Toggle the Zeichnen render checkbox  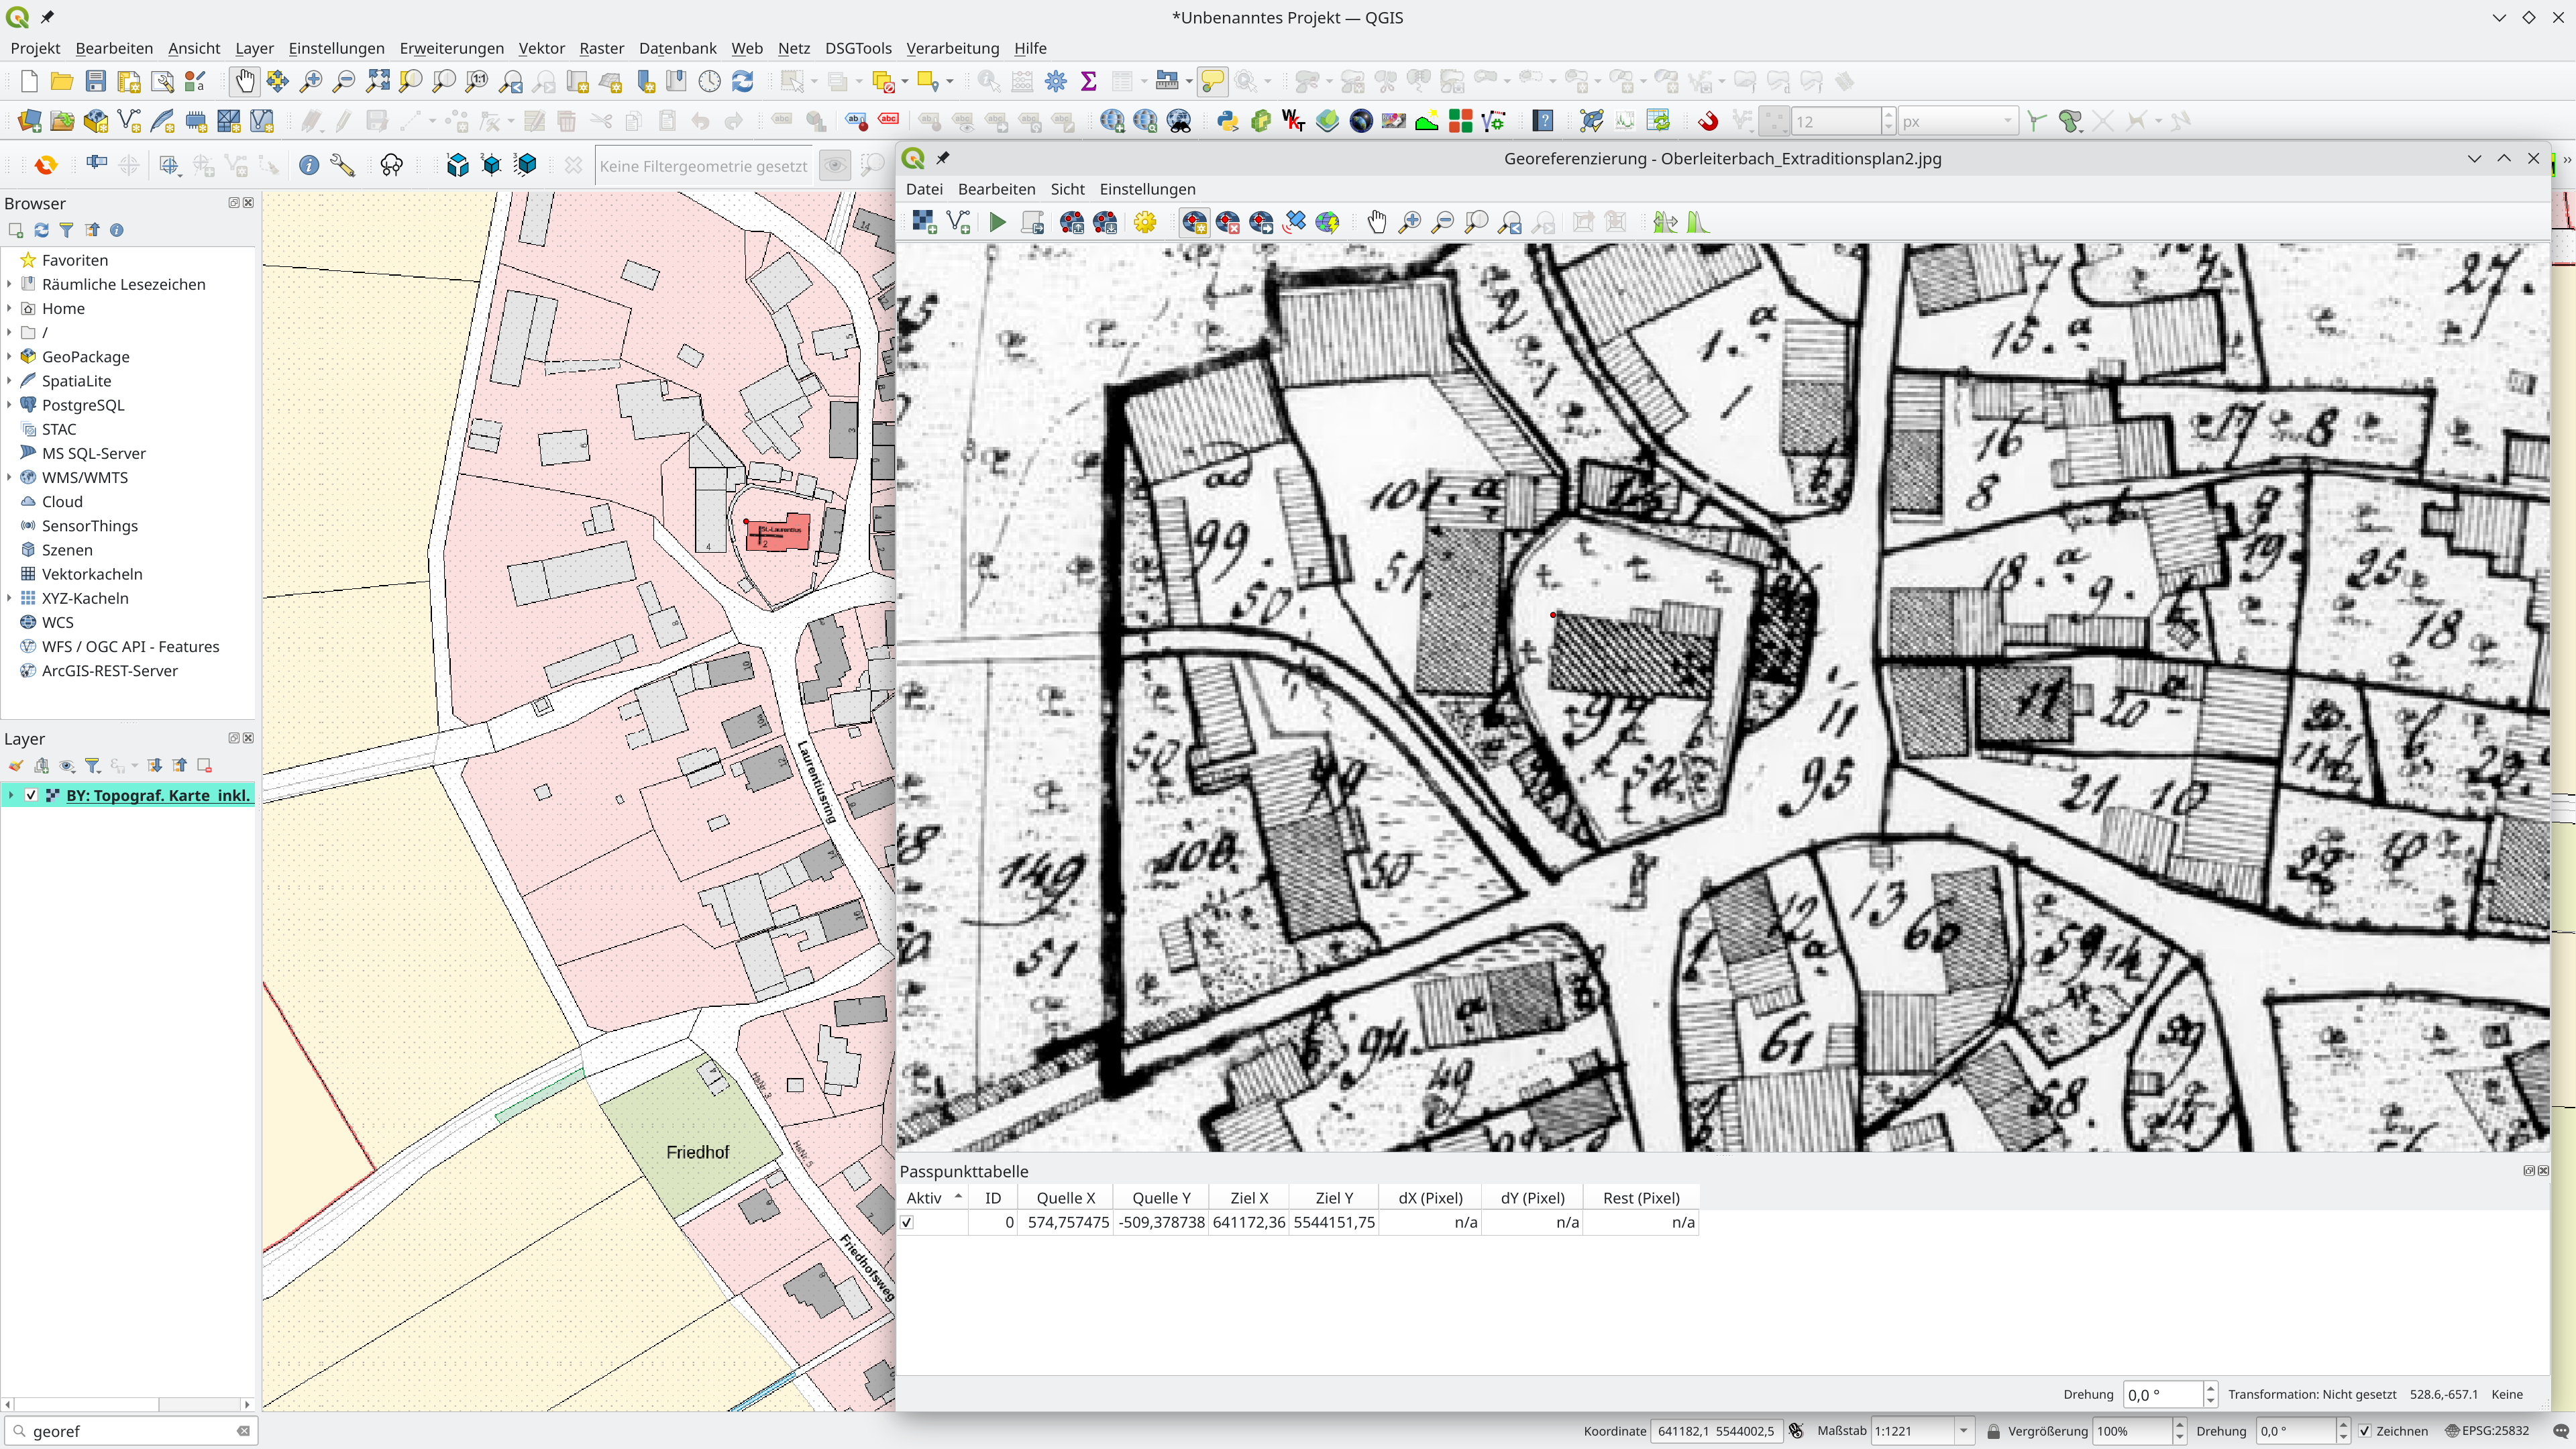click(2365, 1431)
